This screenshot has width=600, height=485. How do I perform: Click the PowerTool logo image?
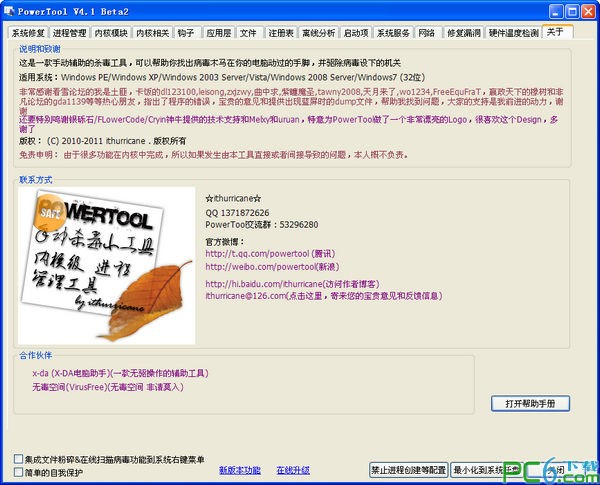(x=106, y=265)
